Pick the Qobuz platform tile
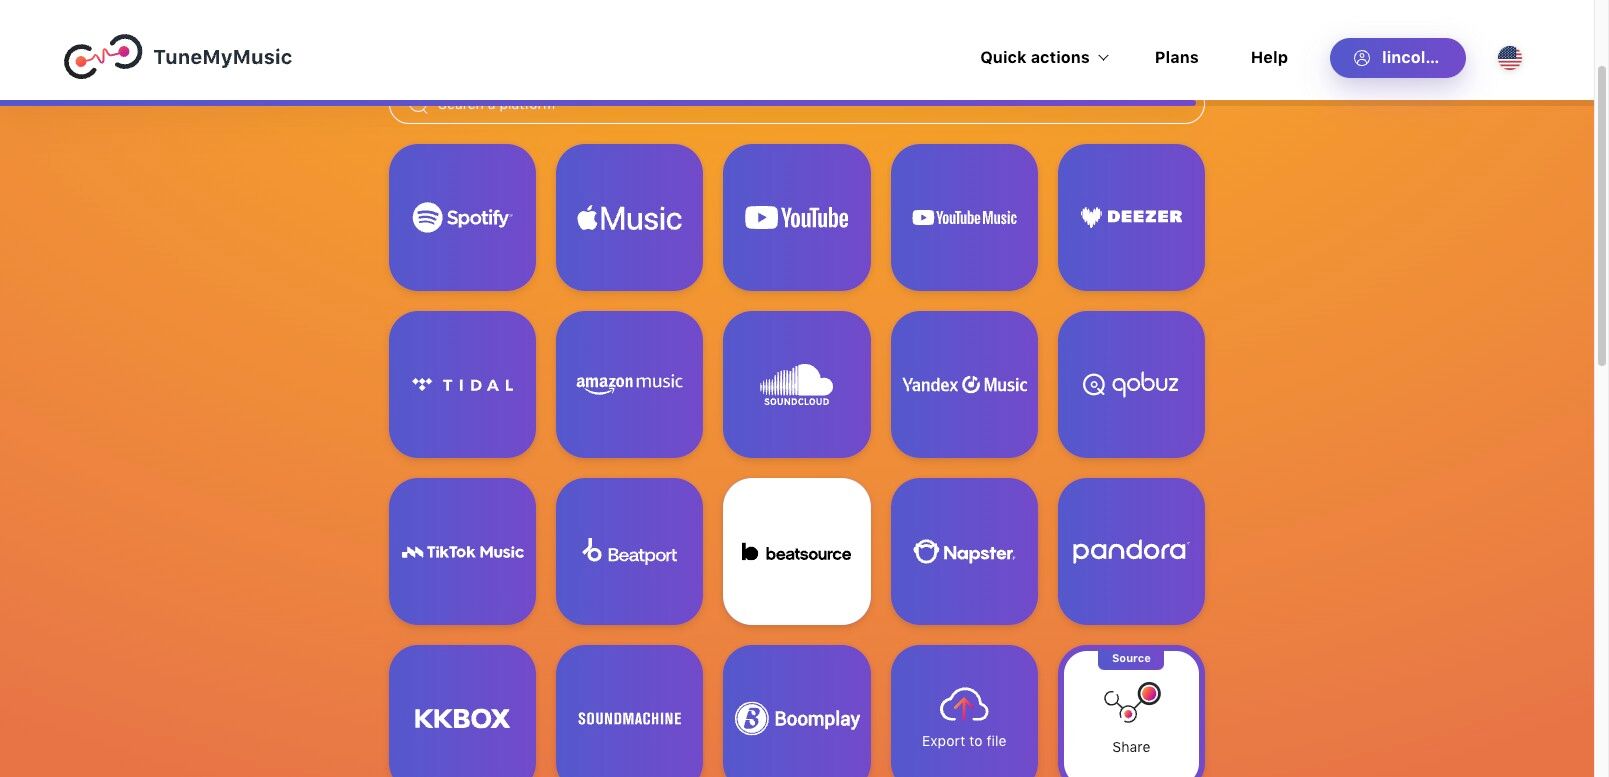 click(1131, 384)
